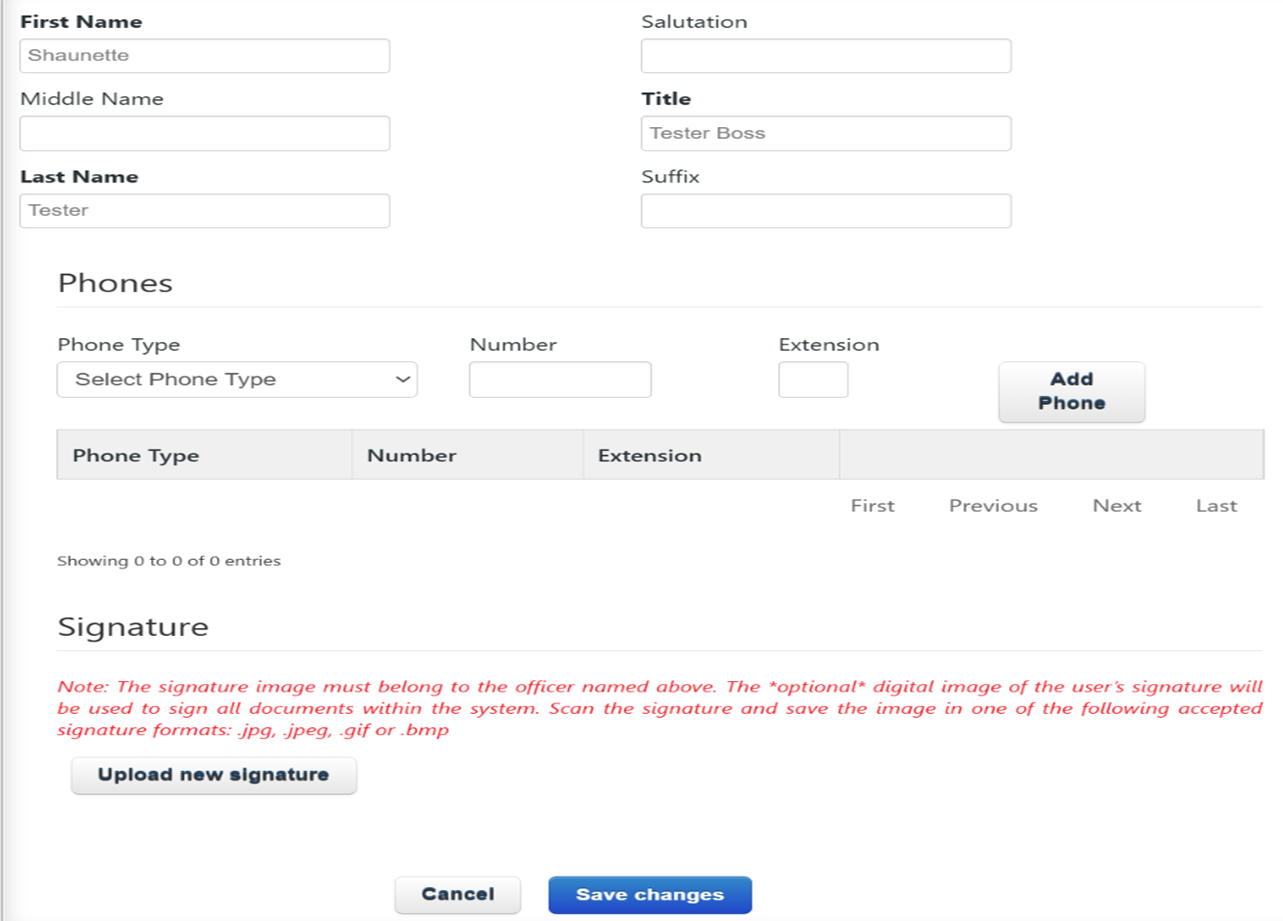Click Upload new signature button
The width and height of the screenshot is (1283, 921).
(213, 775)
